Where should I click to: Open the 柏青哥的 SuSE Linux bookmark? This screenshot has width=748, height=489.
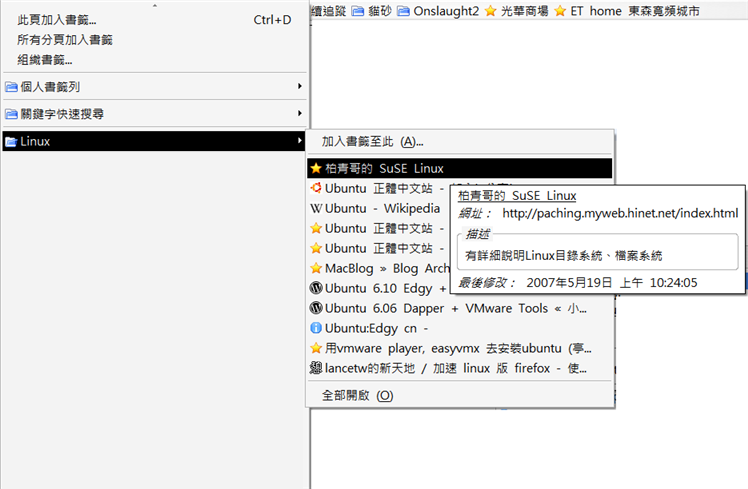(x=459, y=168)
